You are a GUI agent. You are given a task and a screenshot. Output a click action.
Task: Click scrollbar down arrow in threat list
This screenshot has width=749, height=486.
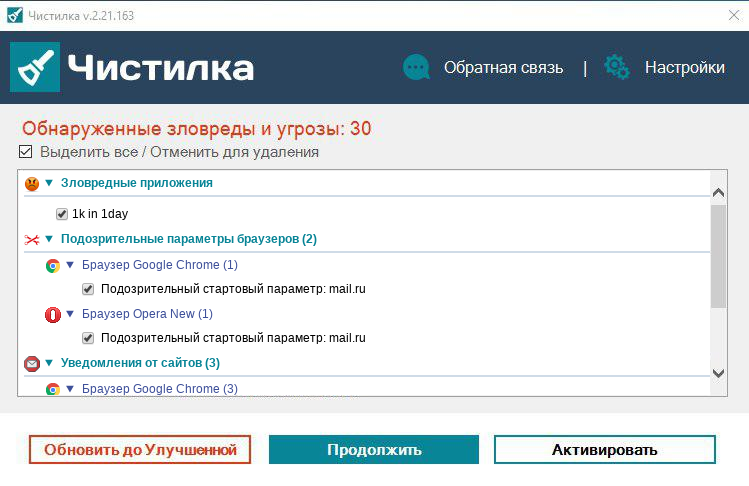pyautogui.click(x=718, y=373)
